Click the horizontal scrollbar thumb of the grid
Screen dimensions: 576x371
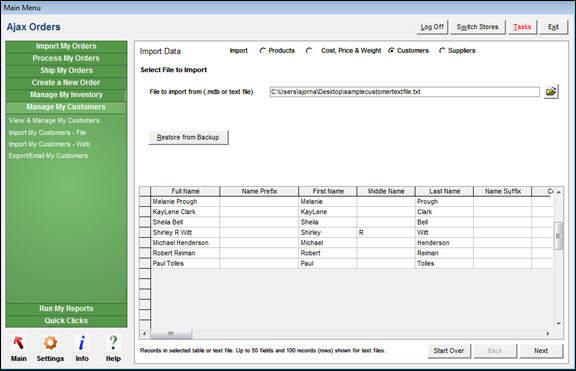pos(171,334)
